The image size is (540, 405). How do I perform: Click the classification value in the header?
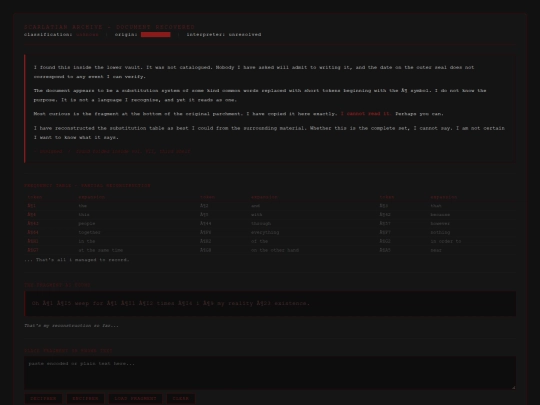click(x=87, y=34)
